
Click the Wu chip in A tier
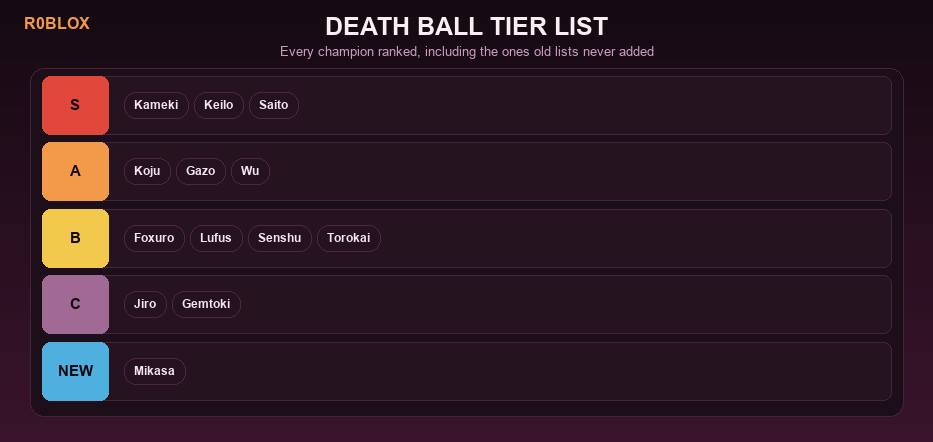[x=250, y=171]
